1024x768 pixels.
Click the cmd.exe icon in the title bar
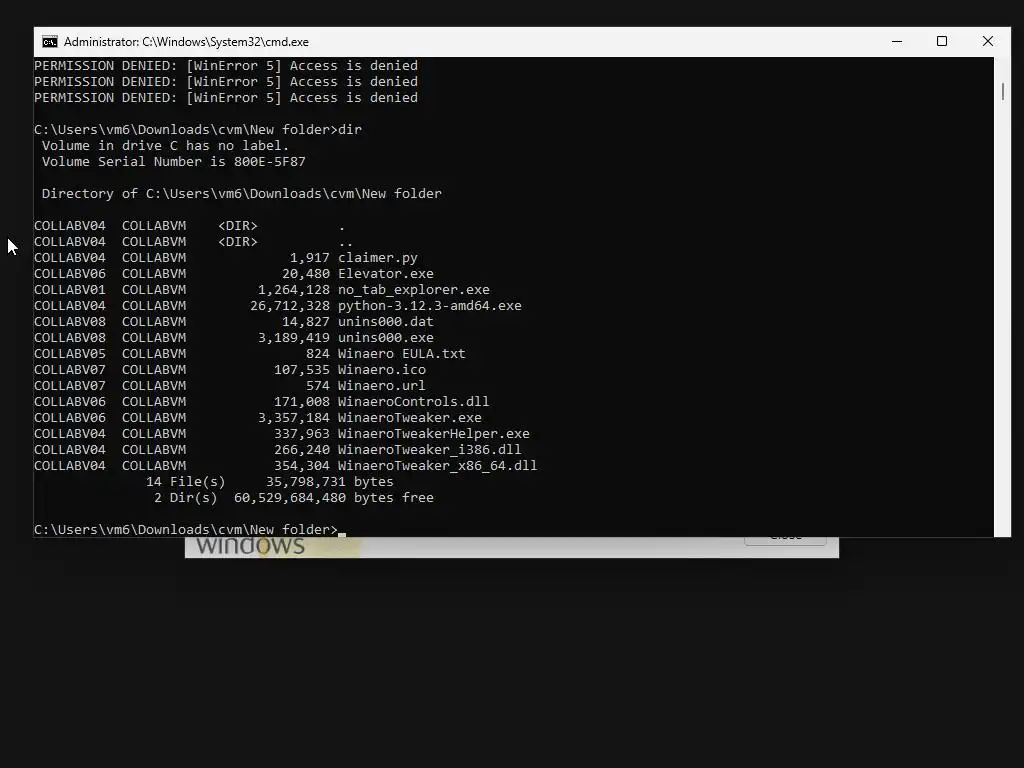pos(50,42)
